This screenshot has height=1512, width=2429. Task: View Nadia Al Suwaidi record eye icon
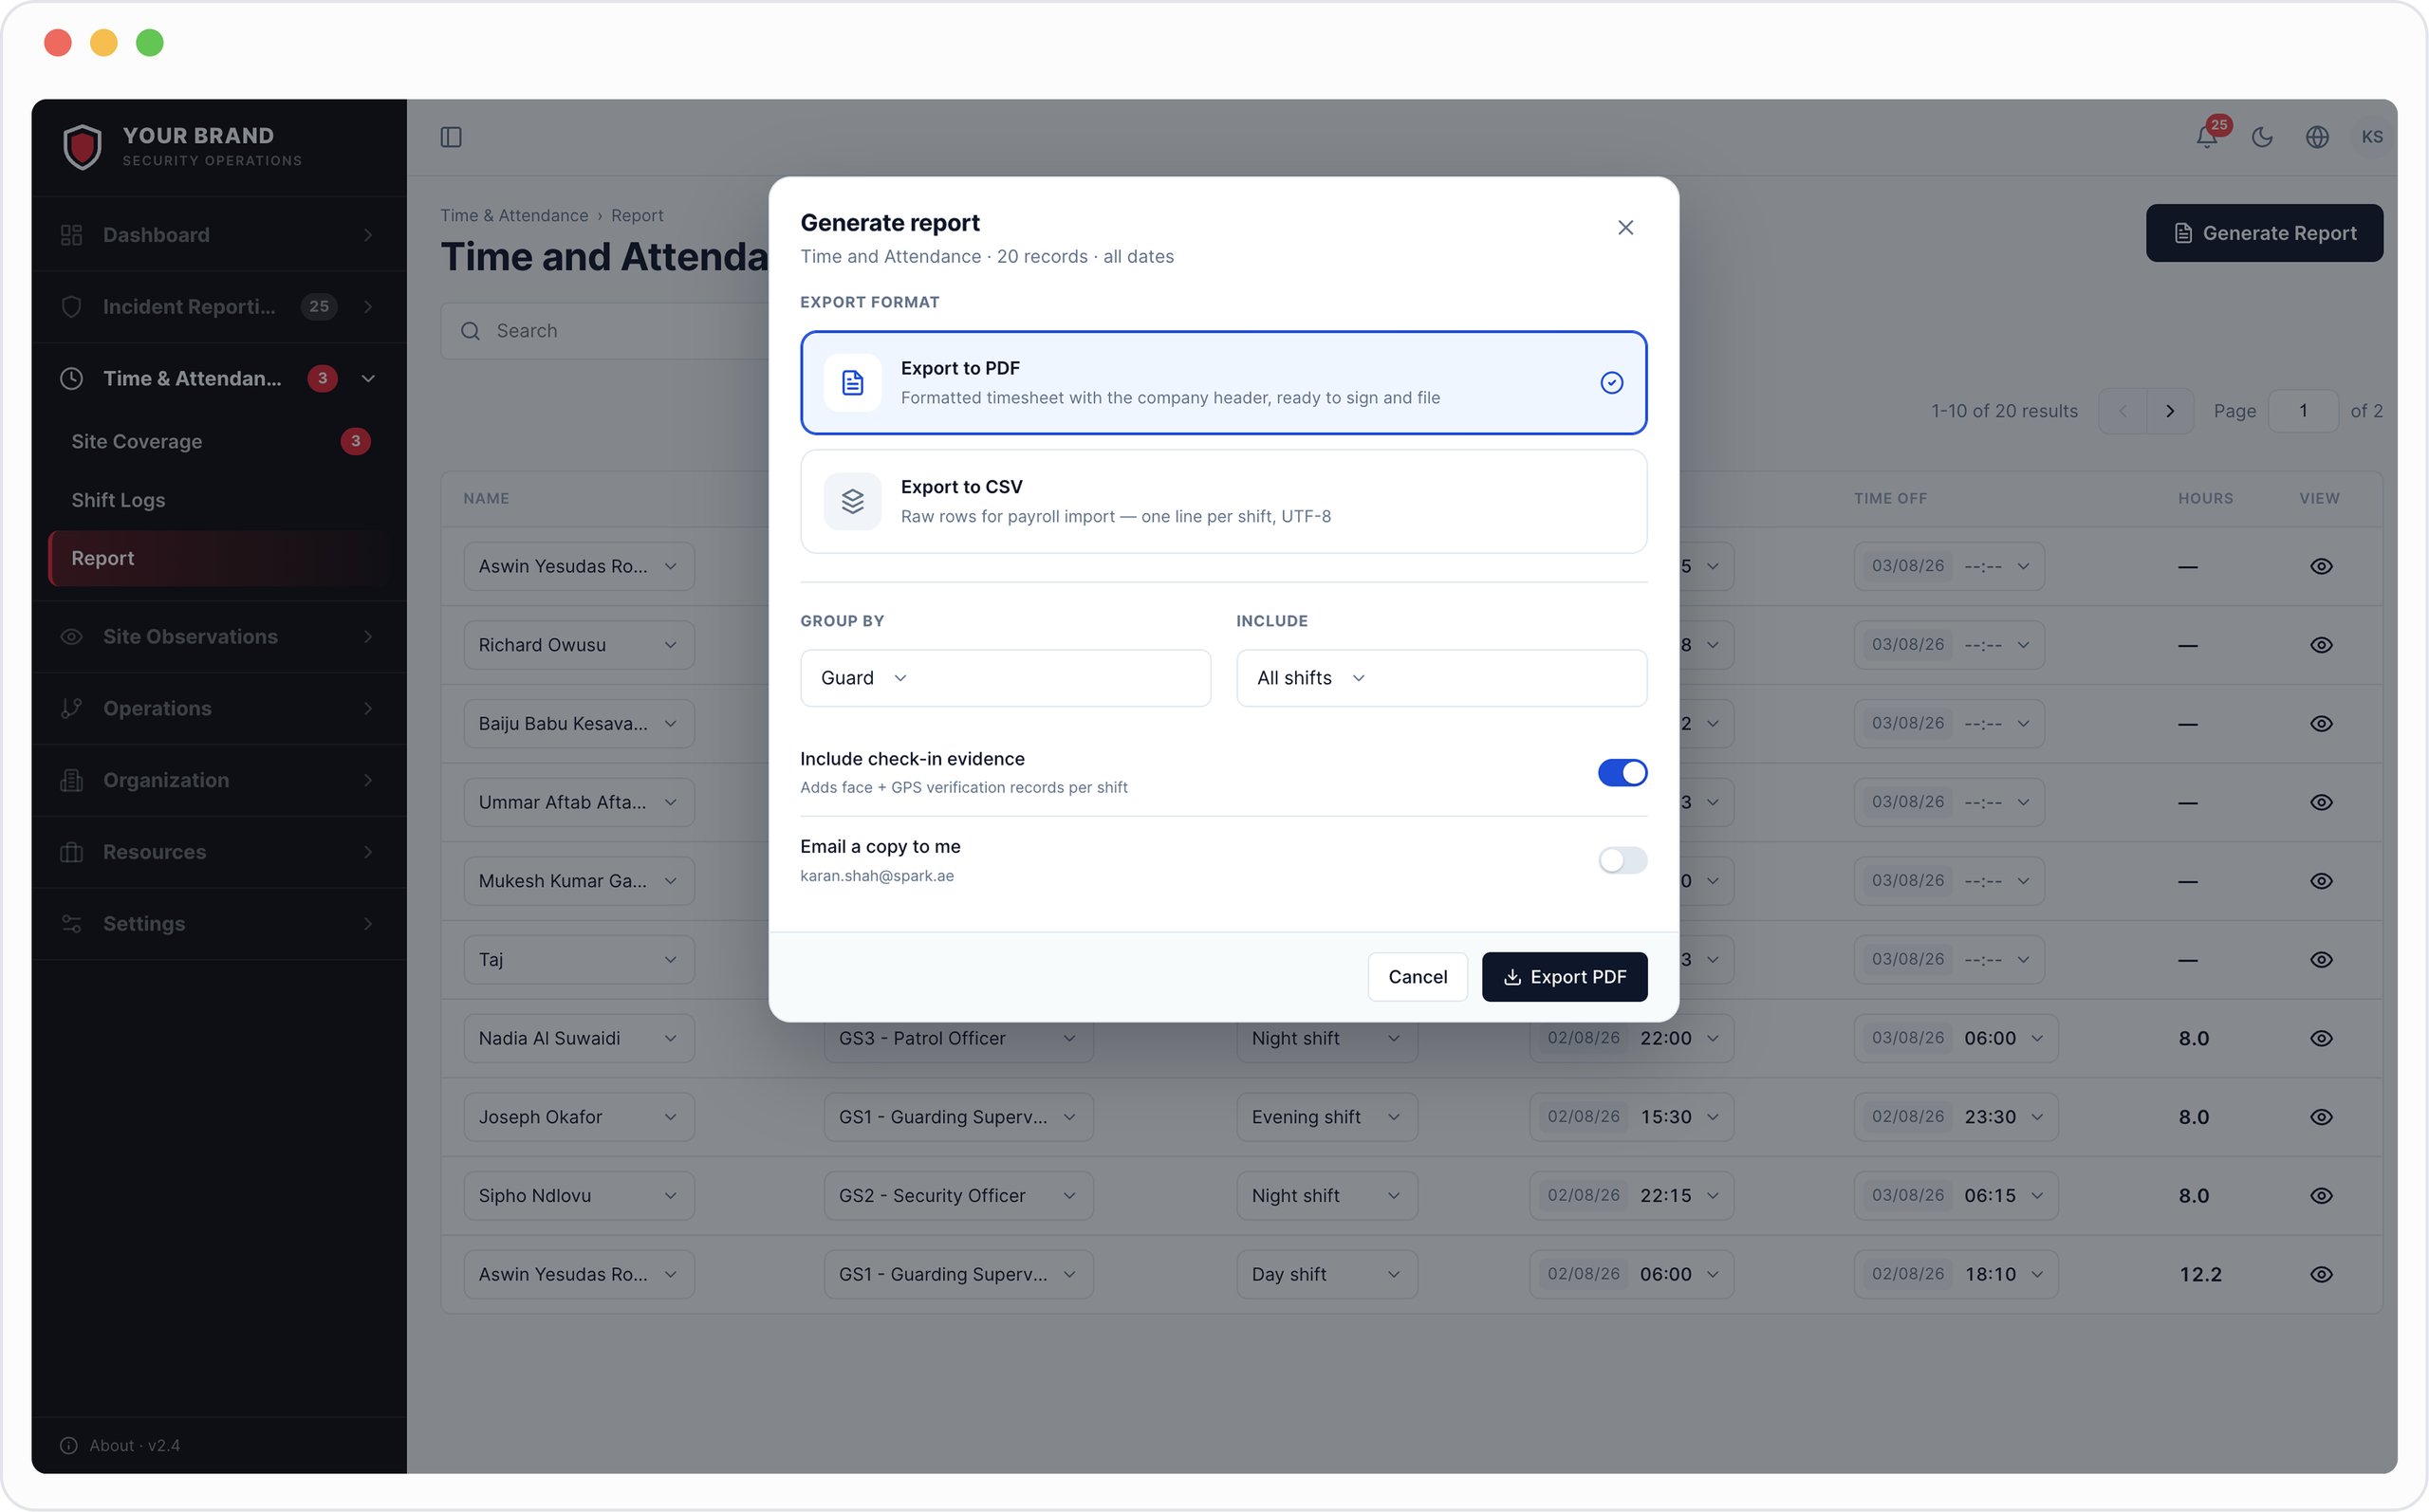[x=2321, y=1038]
